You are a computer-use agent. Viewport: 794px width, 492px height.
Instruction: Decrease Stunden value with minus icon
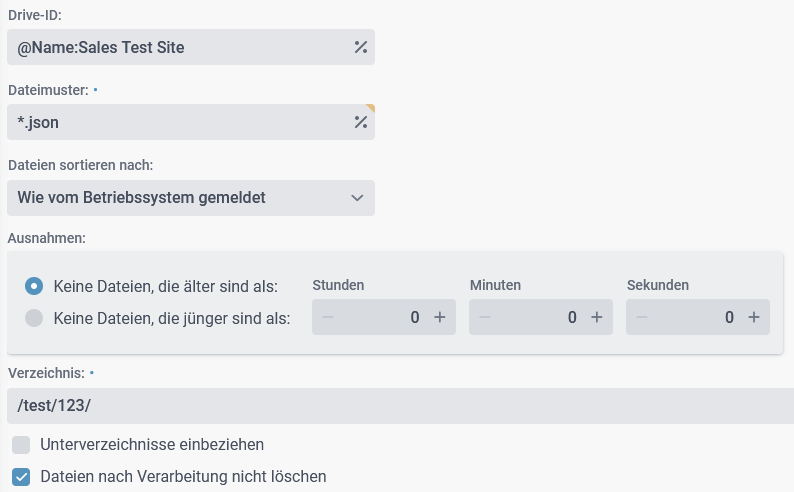coord(329,317)
